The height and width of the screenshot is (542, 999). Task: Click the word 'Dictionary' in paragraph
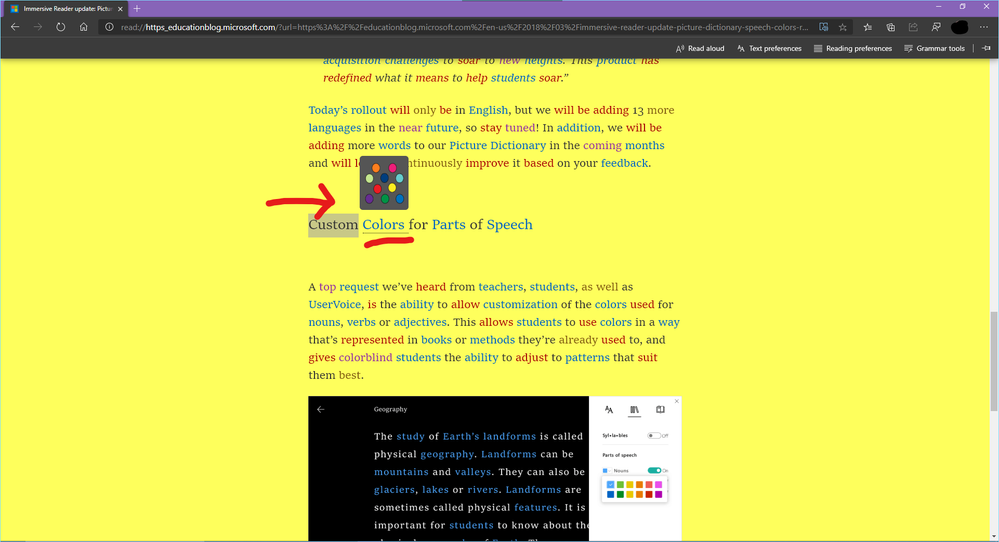(517, 146)
